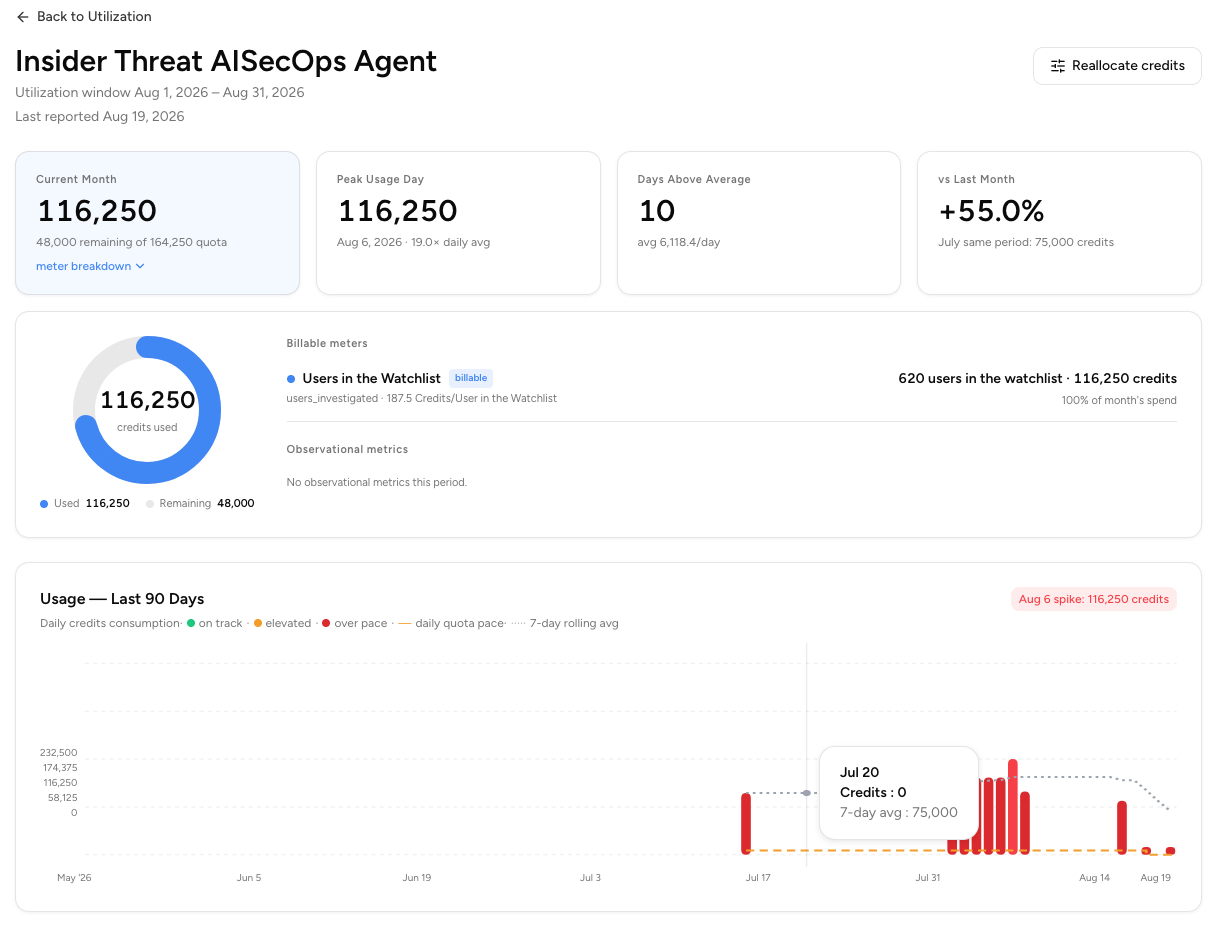Click the Aug 6 spike badge
The height and width of the screenshot is (931, 1213).
[x=1094, y=599]
